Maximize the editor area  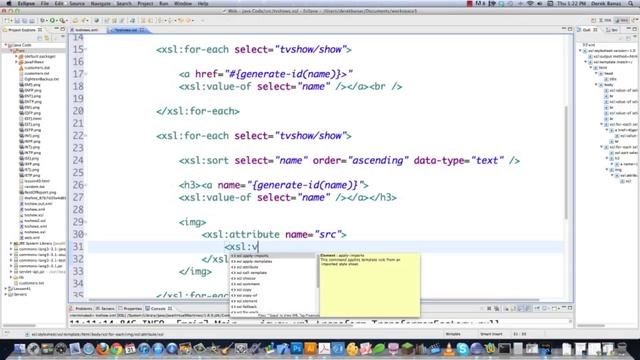tap(570, 29)
